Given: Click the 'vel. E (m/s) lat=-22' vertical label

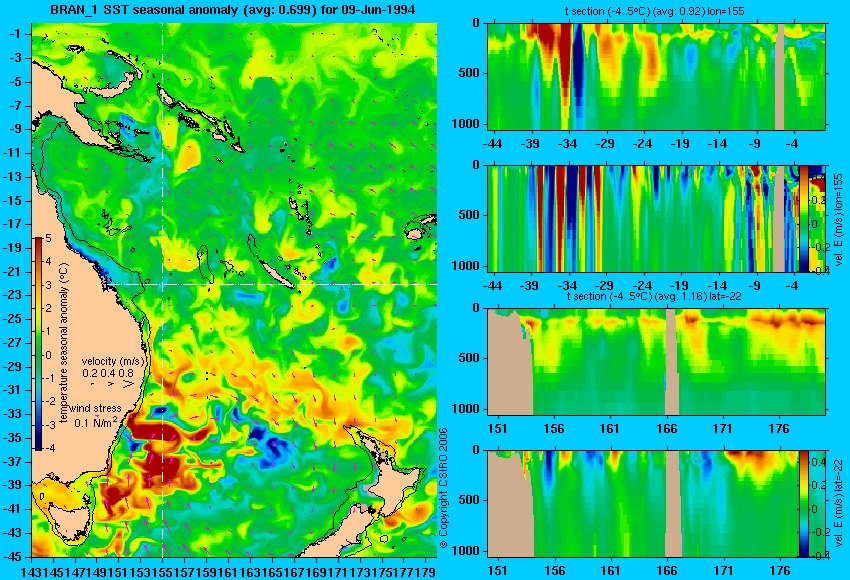Looking at the screenshot, I should click(x=838, y=504).
